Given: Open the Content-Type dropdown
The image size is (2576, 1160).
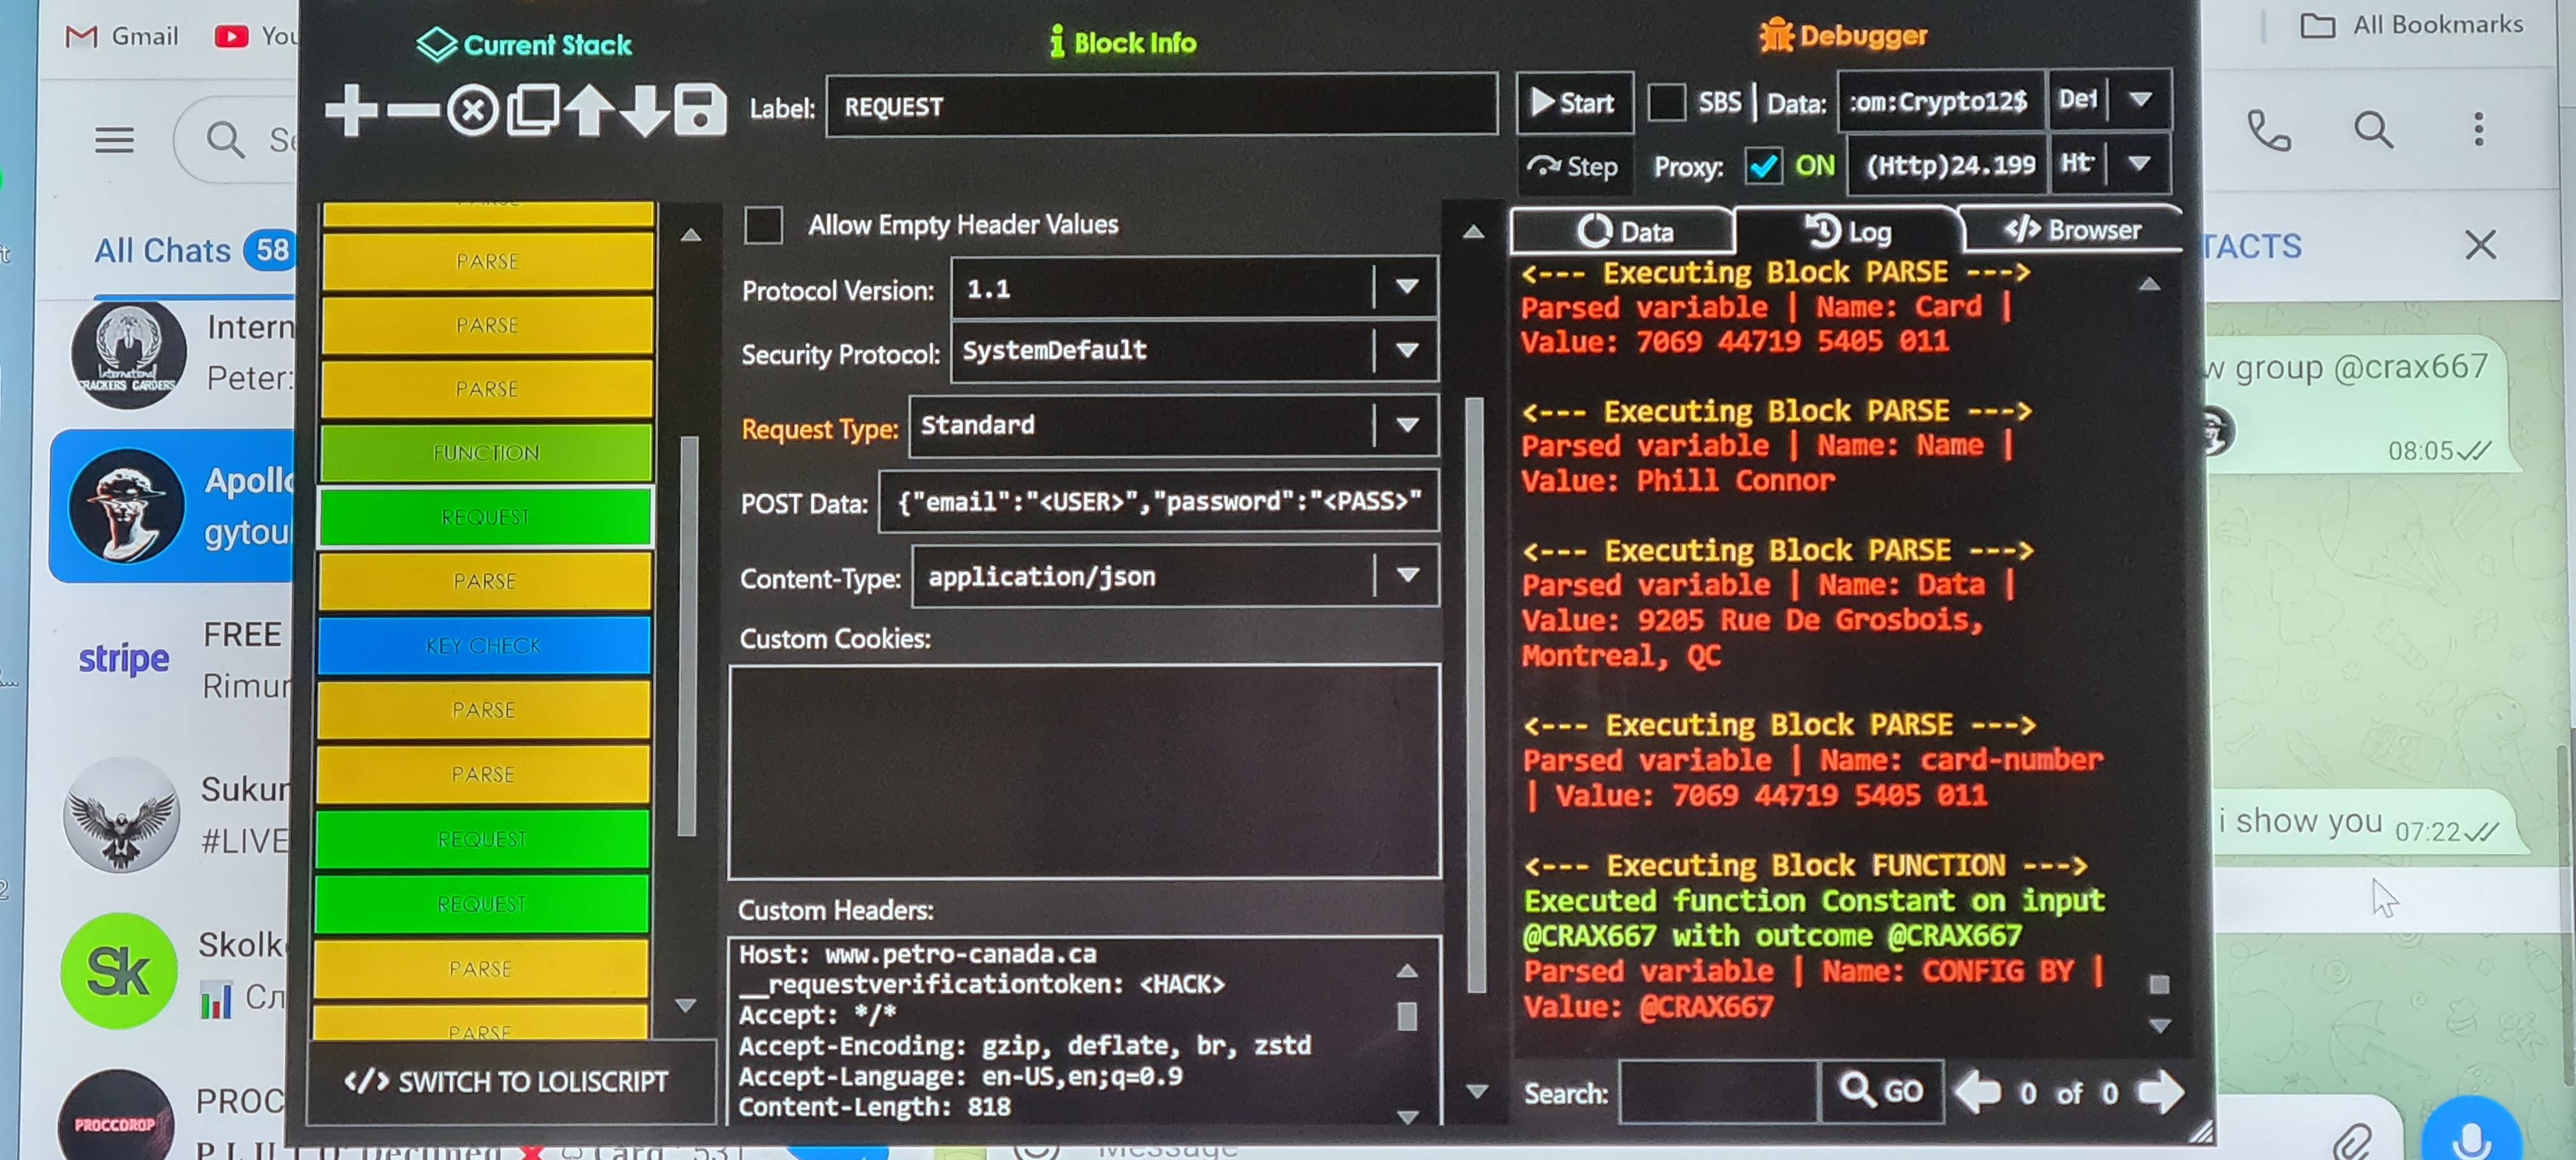Looking at the screenshot, I should (x=1407, y=575).
